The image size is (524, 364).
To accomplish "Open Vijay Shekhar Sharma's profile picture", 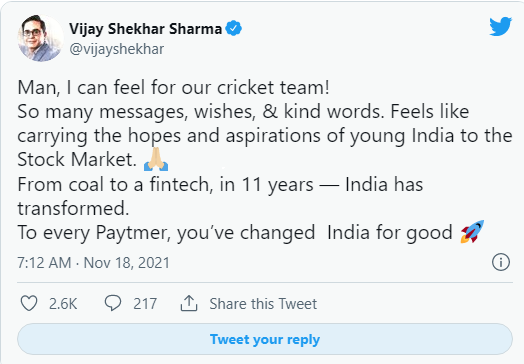I will pos(40,38).
